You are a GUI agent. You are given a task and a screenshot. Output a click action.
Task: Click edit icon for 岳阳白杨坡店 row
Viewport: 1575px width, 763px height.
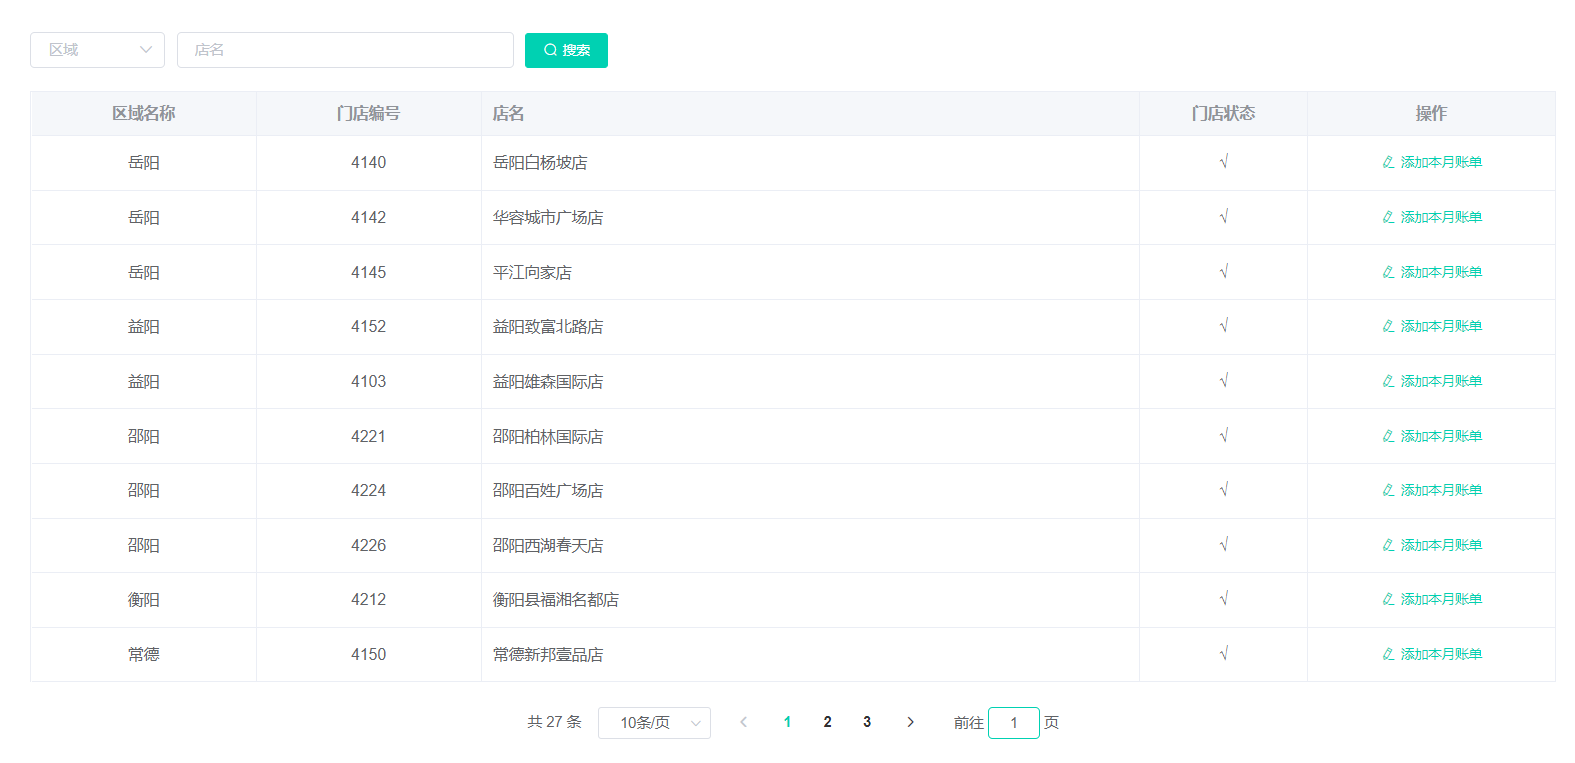pyautogui.click(x=1388, y=162)
